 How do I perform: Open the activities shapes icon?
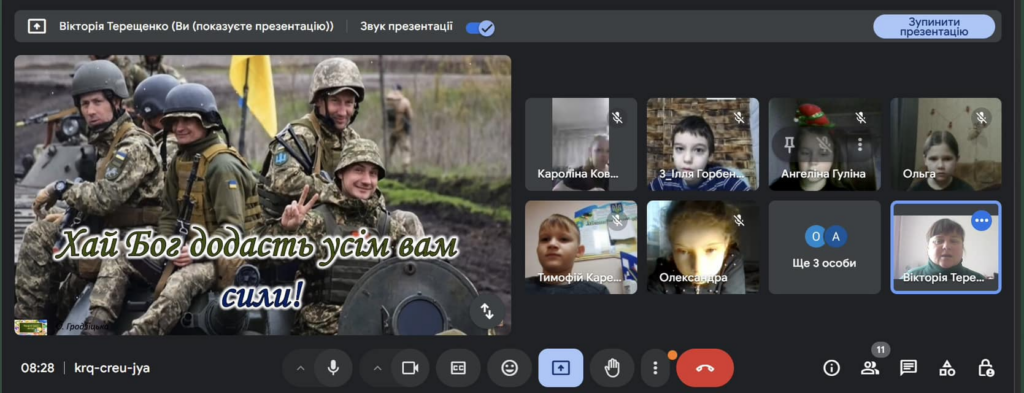[947, 368]
